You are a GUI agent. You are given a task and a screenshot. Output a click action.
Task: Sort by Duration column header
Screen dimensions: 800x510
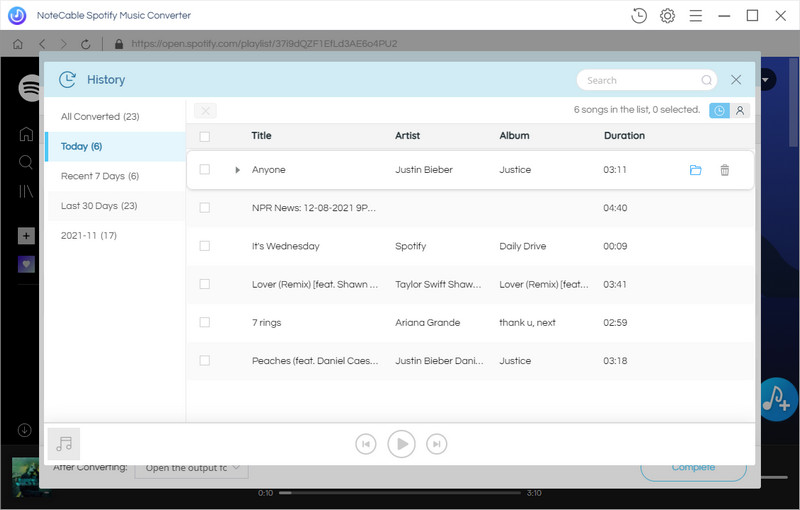(624, 136)
